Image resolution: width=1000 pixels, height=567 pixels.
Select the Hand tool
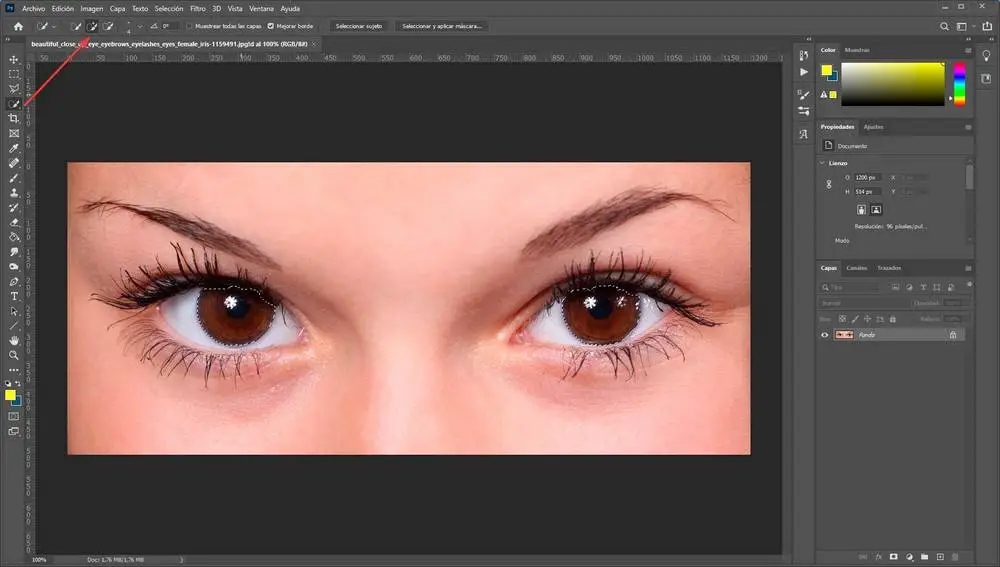click(x=14, y=340)
